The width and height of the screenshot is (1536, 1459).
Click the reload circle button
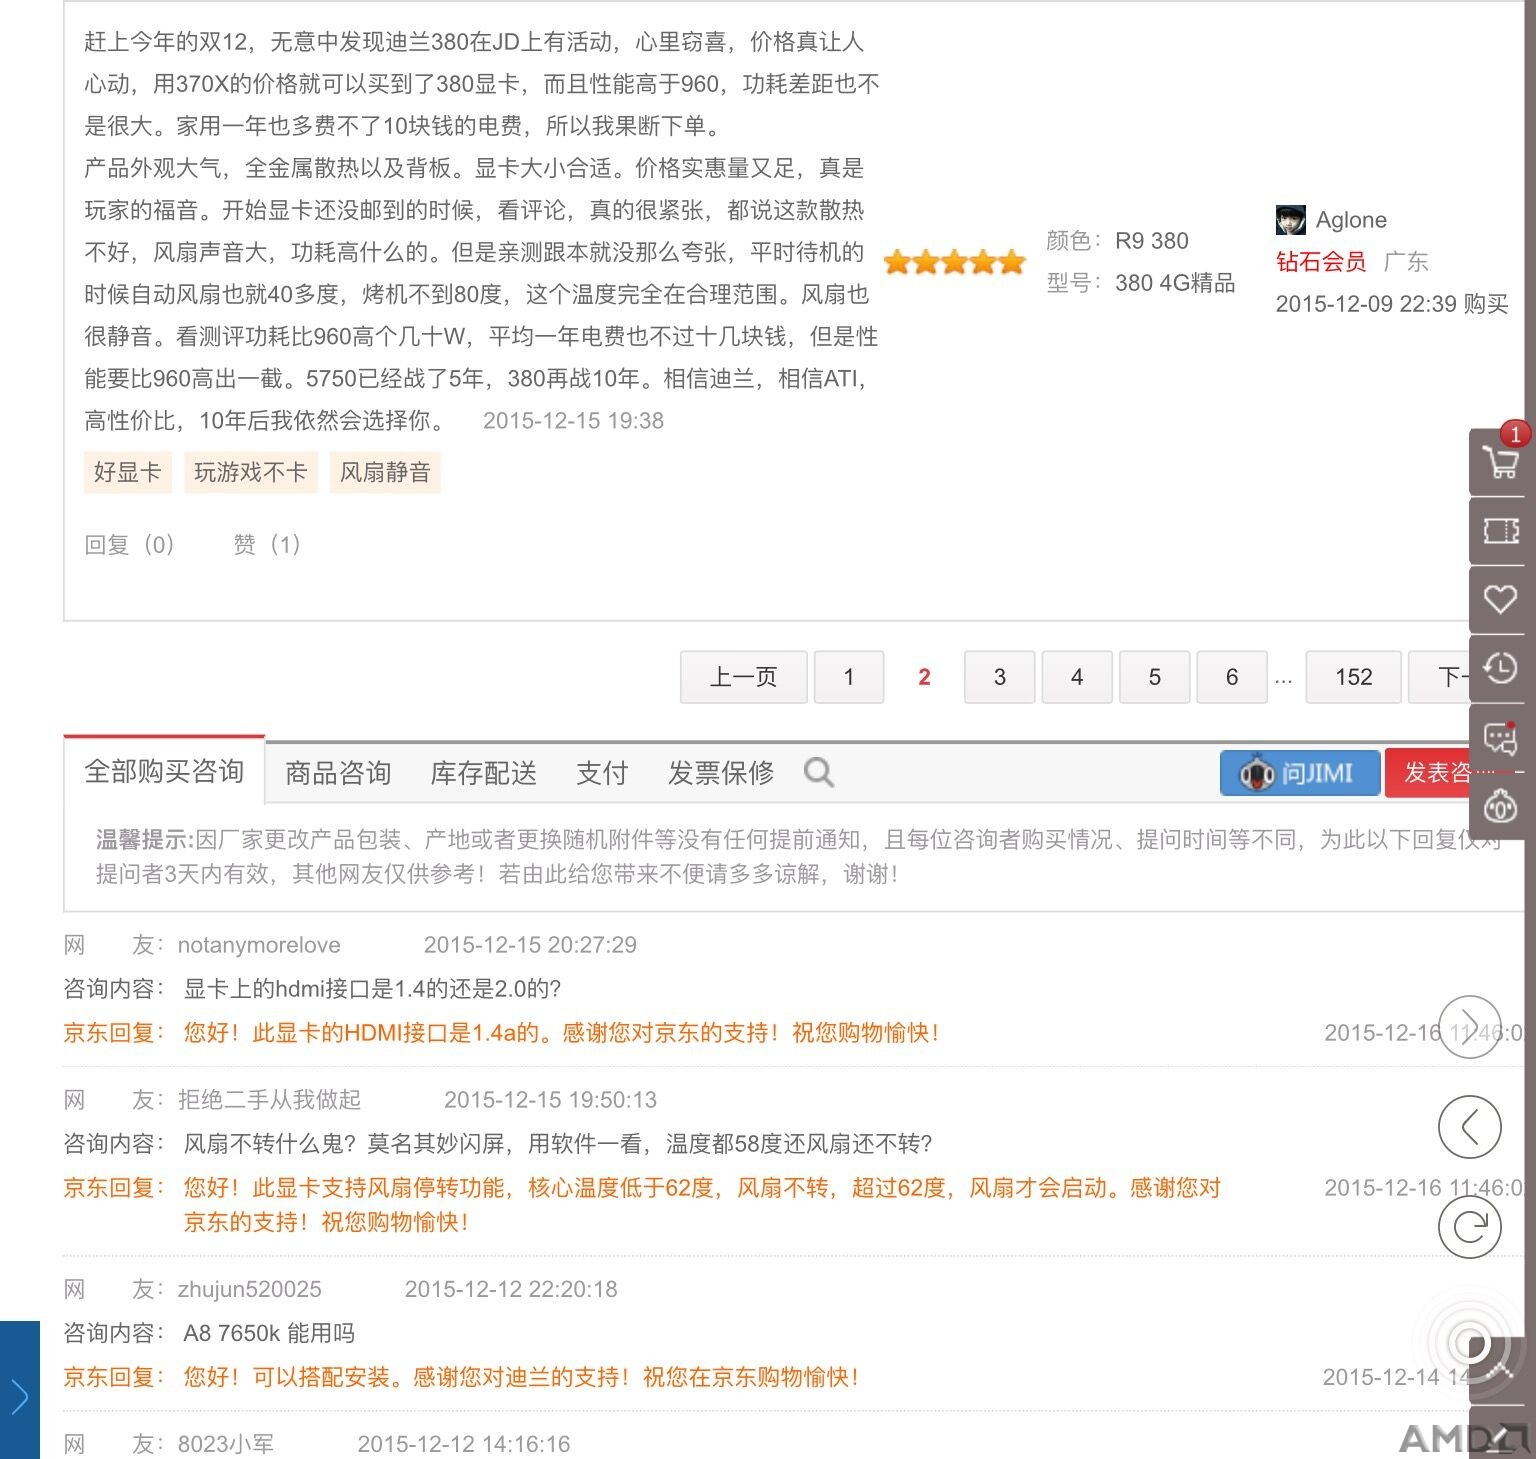coord(1470,1226)
